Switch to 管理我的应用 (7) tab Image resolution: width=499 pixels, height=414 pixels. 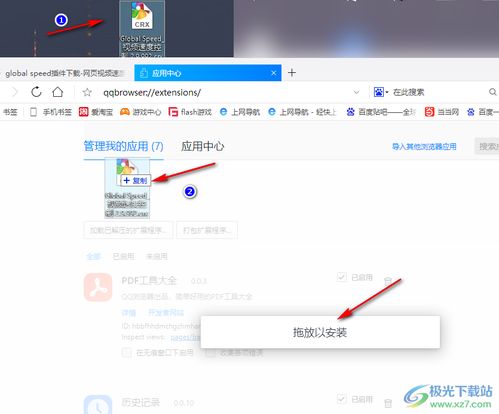123,146
